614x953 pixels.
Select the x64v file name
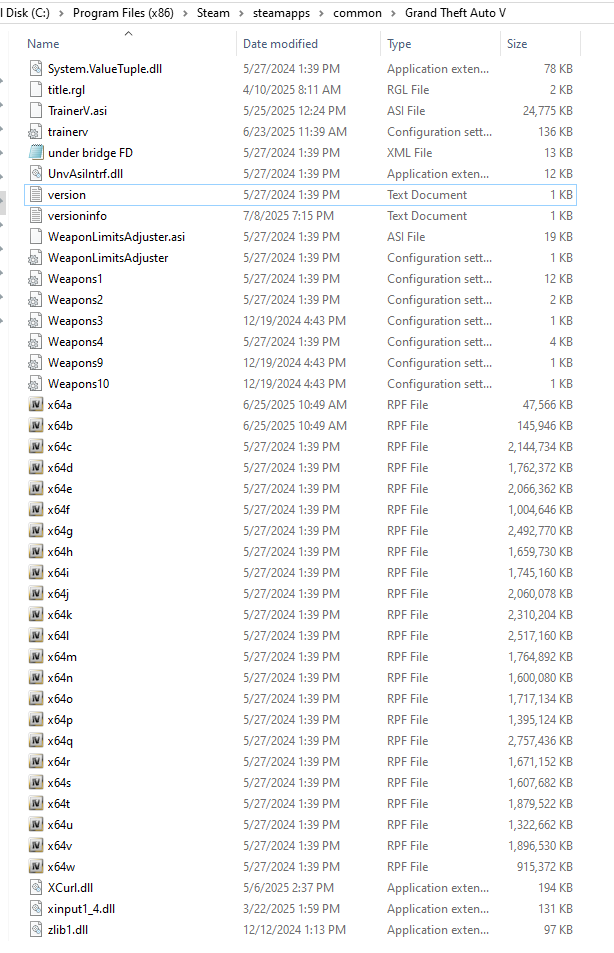tap(60, 845)
